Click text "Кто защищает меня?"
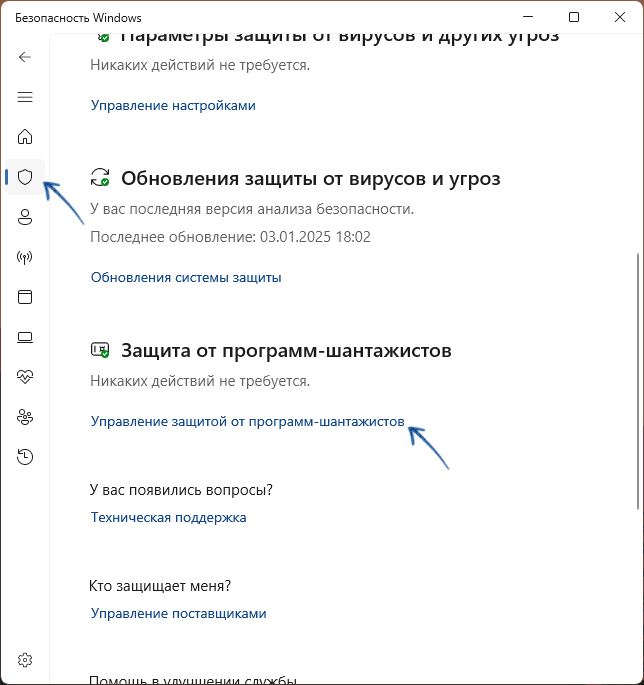 [160, 586]
